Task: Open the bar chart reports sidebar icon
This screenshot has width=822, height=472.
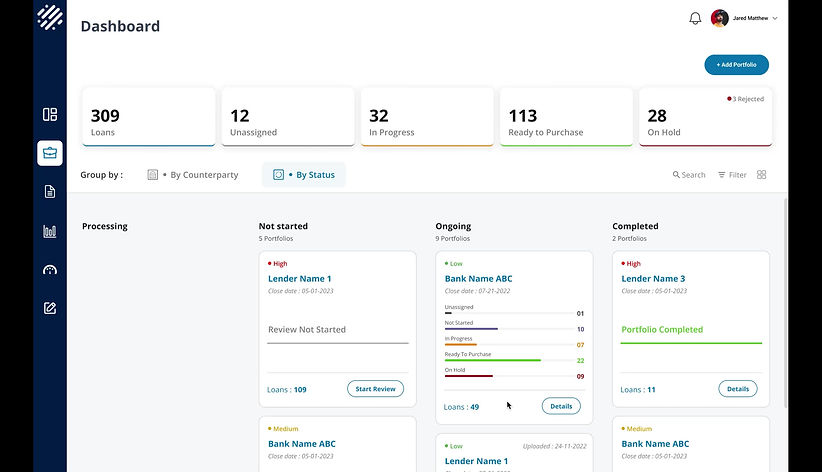Action: [50, 231]
